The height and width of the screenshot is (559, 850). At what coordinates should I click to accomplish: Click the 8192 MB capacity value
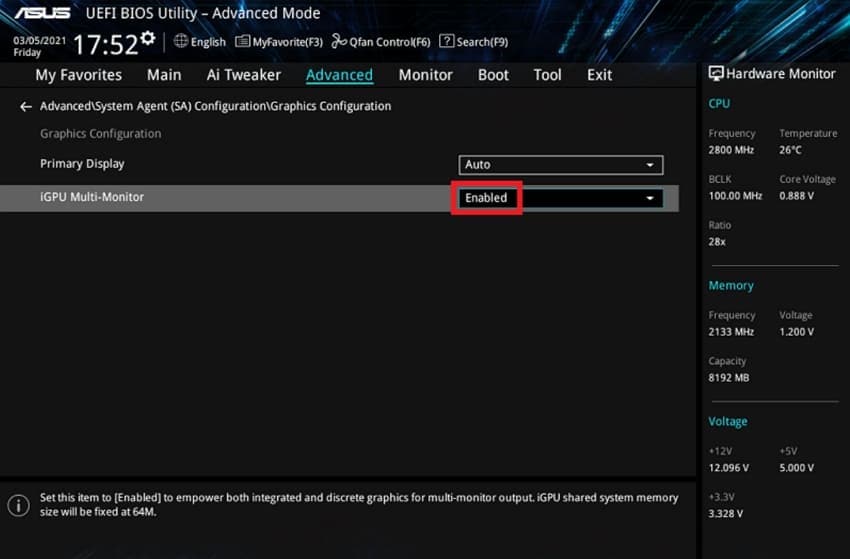[x=729, y=378]
